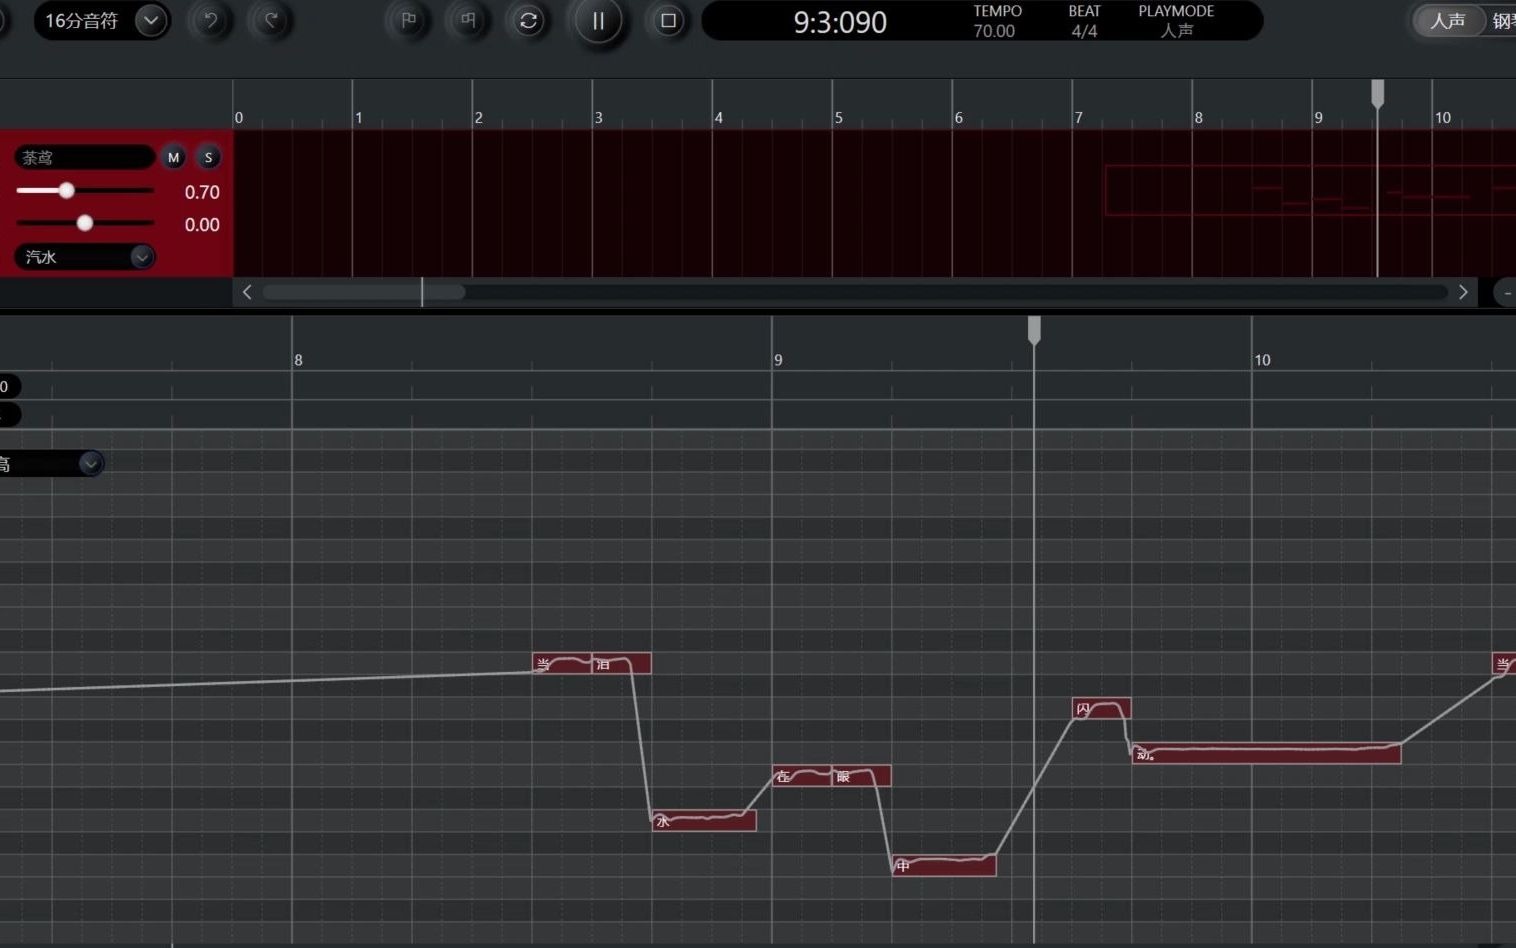Click measure 8 in the piano roll ruler
This screenshot has width=1516, height=948.
(298, 360)
